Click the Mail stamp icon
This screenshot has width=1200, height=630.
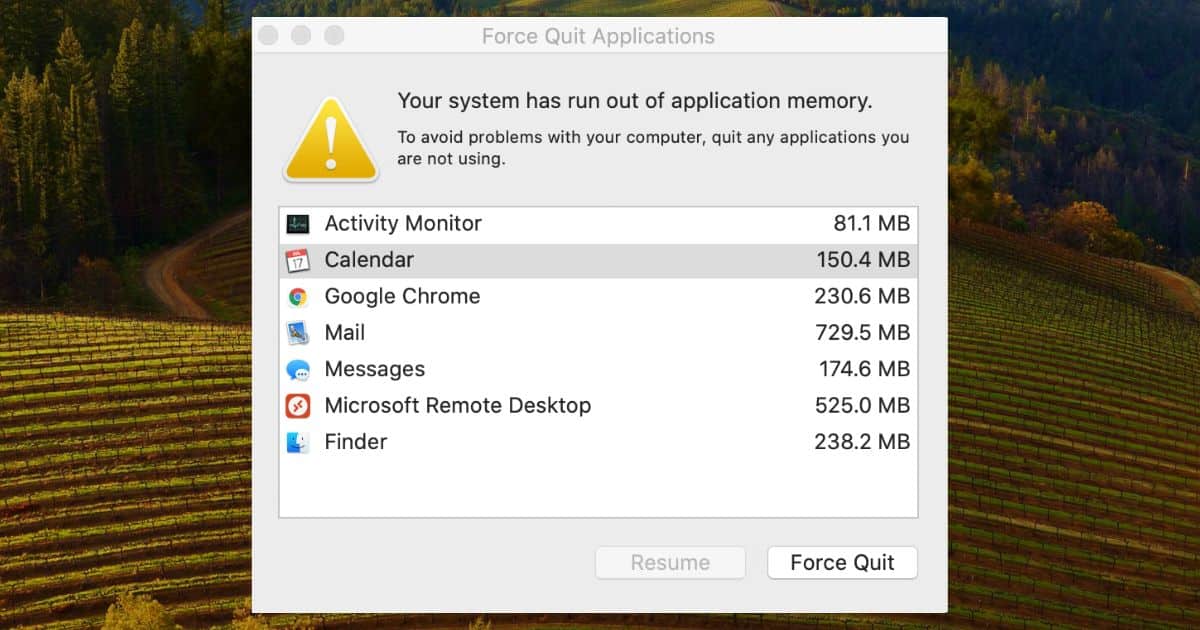298,333
